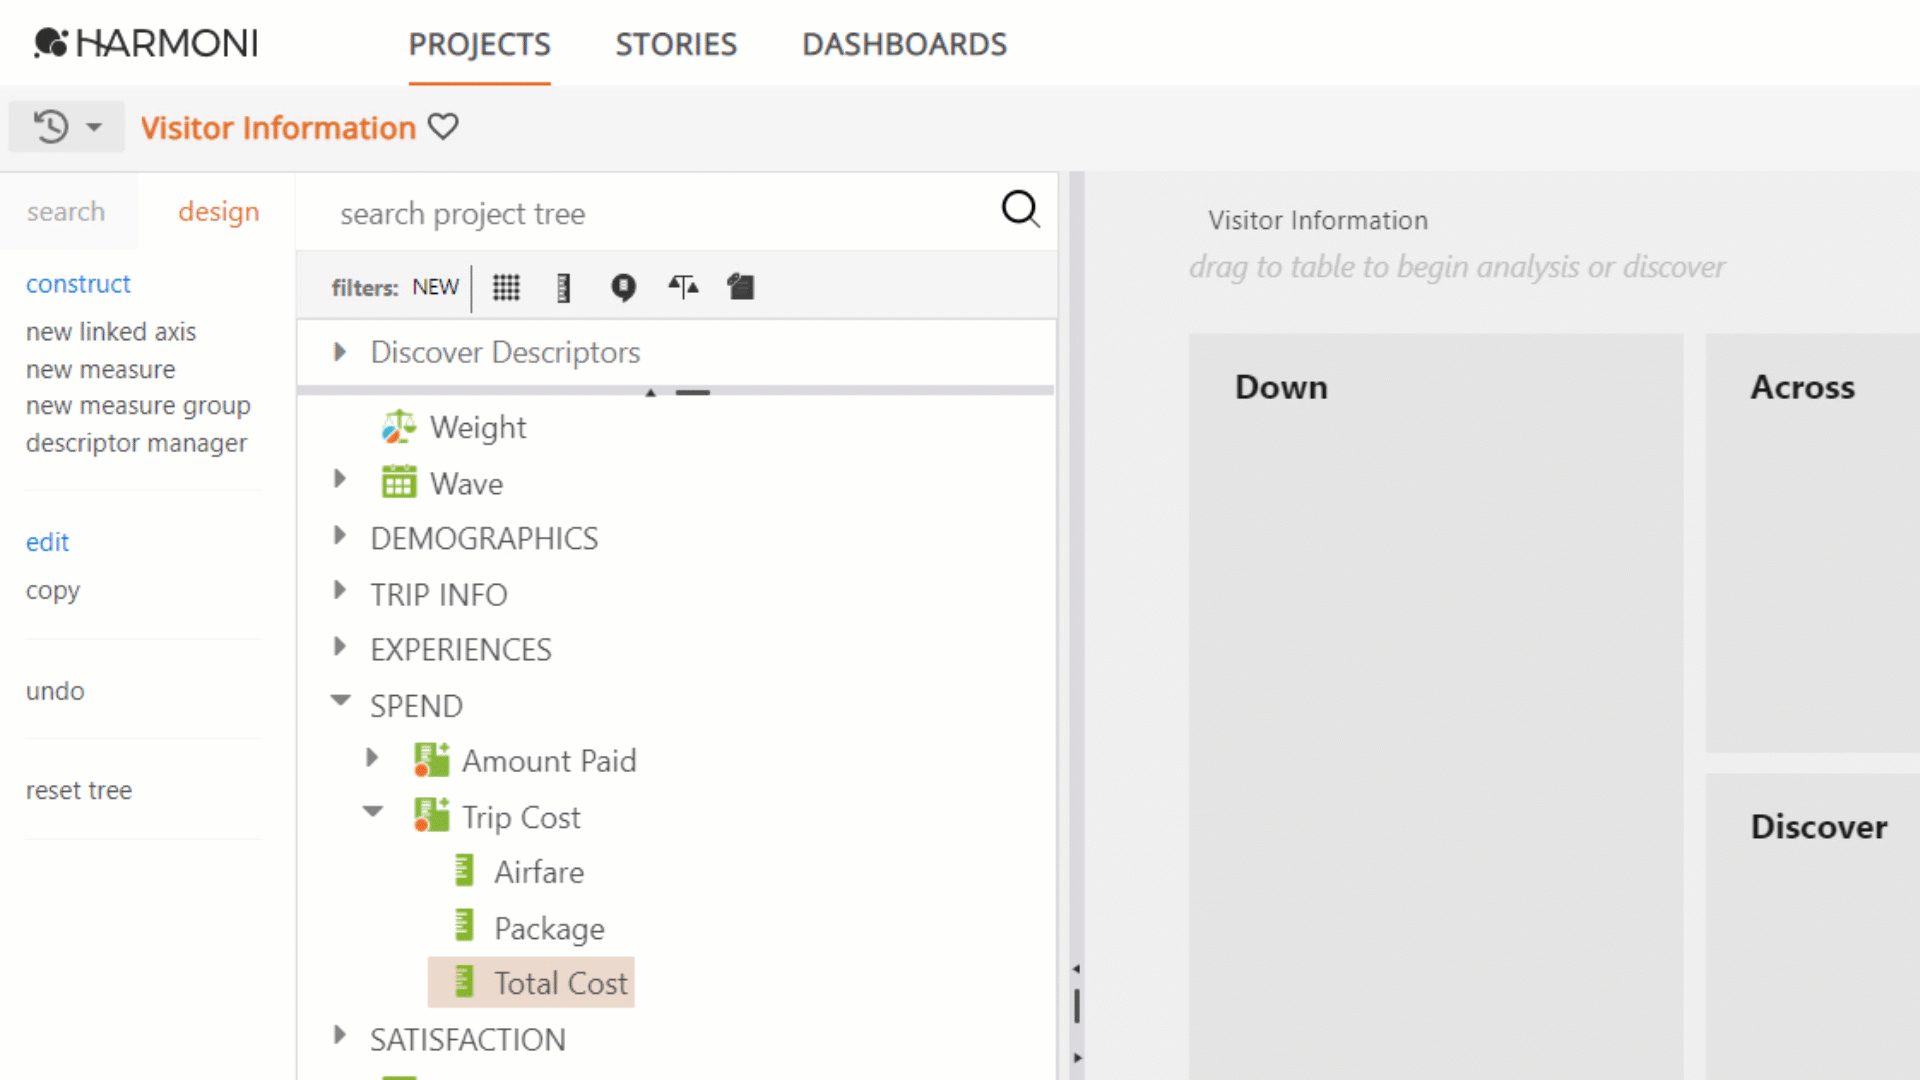This screenshot has height=1080, width=1920.
Task: Click the Across drop zone
Action: 1812,543
